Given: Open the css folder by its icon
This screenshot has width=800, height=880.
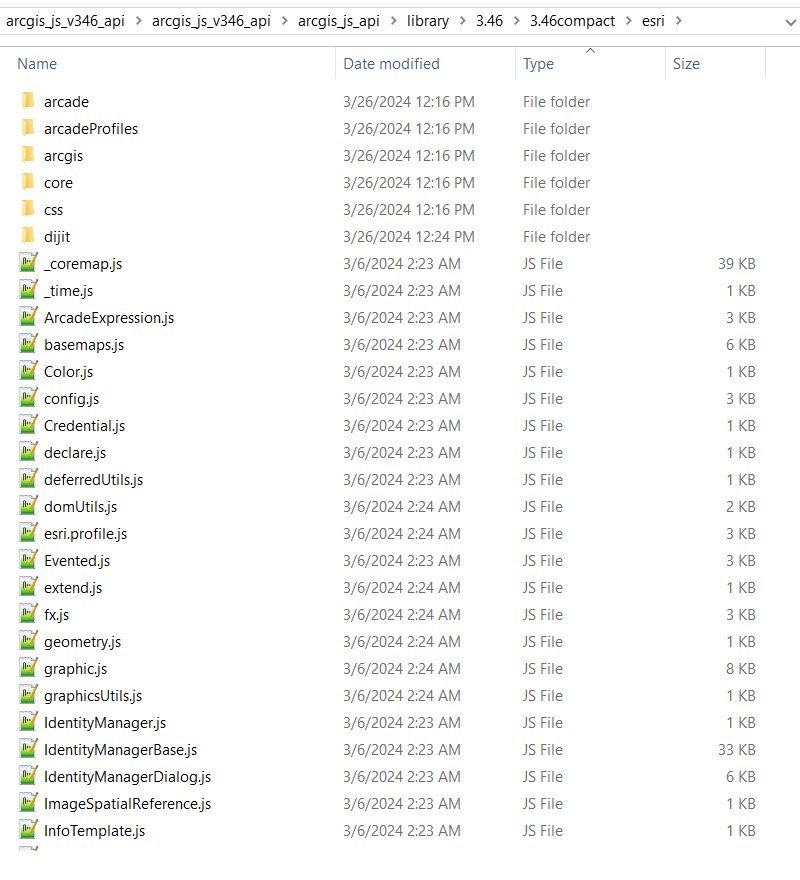Looking at the screenshot, I should pos(27,209).
